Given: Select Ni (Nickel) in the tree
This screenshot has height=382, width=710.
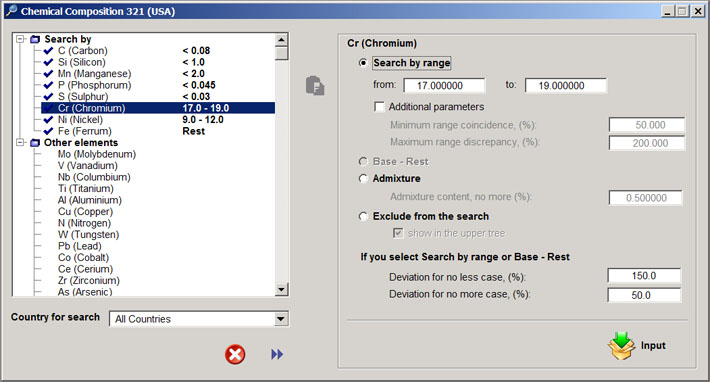Looking at the screenshot, I should (x=80, y=120).
